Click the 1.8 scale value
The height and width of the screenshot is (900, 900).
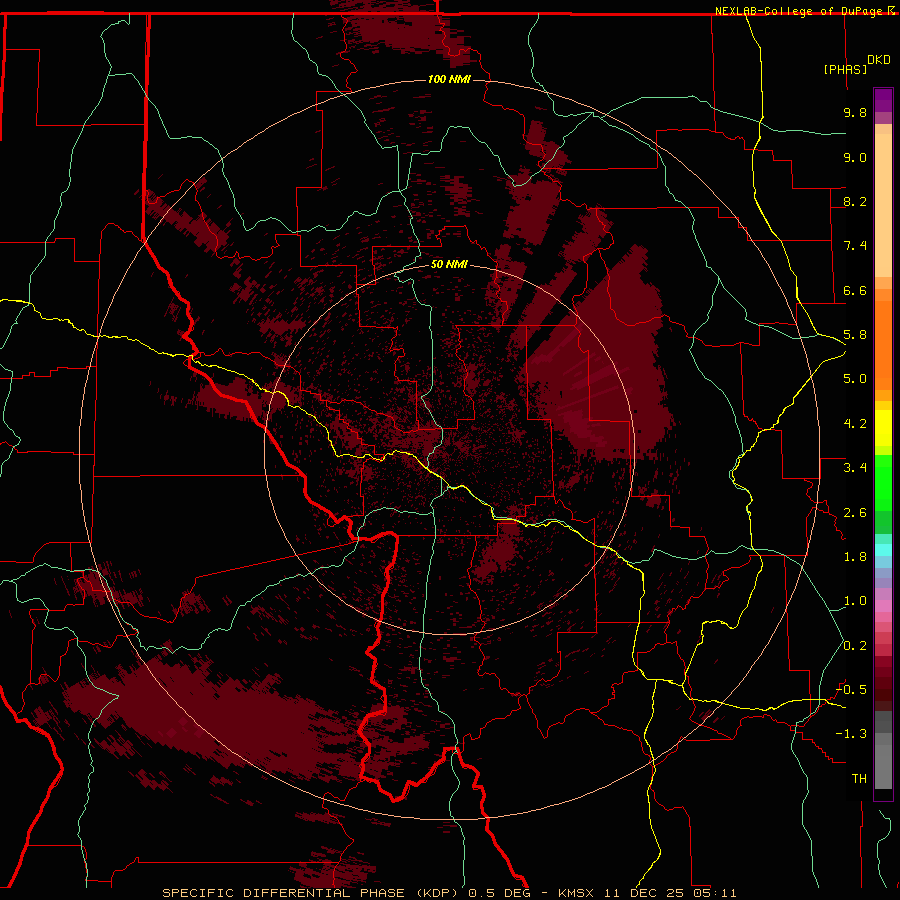click(x=855, y=557)
